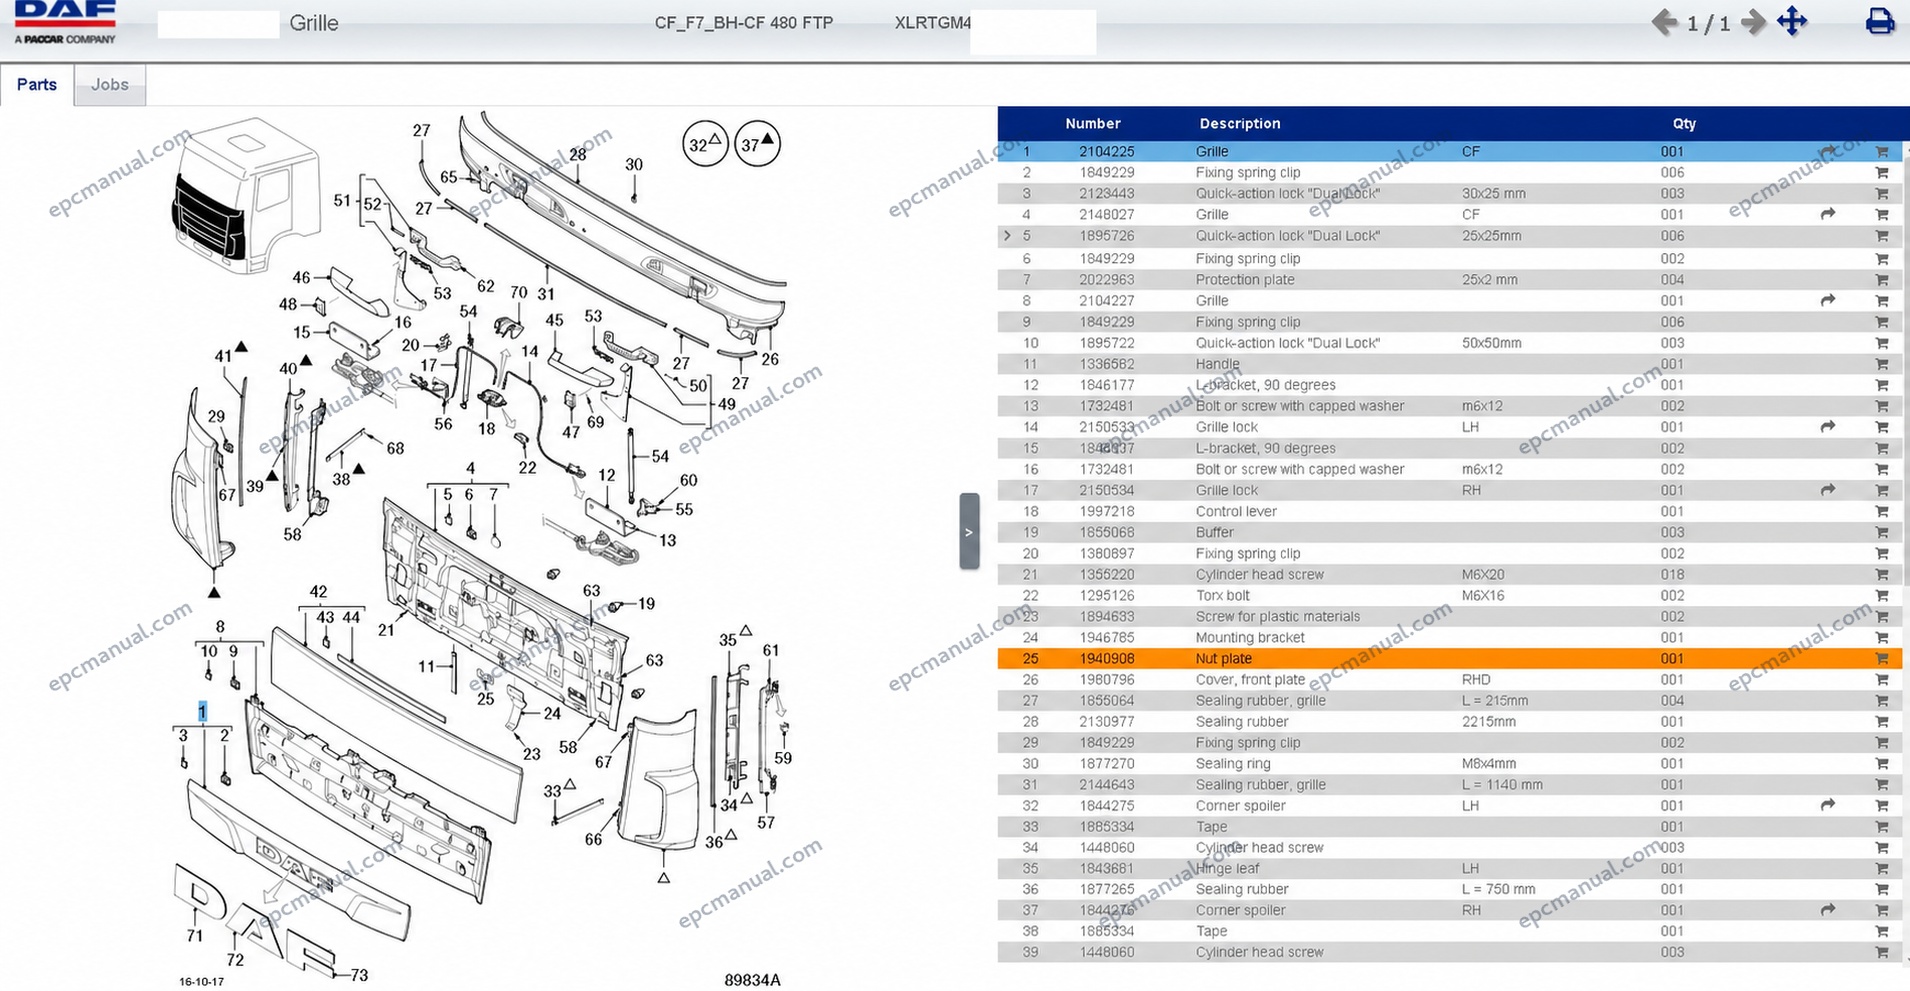Add Handle 1336562 to cart
The height and width of the screenshot is (991, 1910).
(1881, 364)
